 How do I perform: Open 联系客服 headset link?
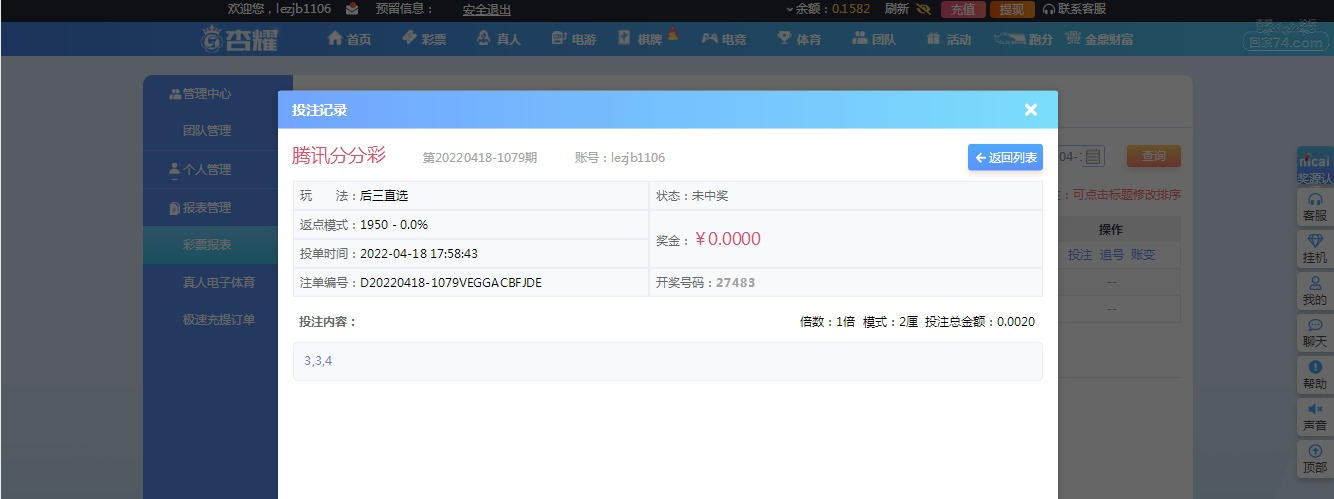pyautogui.click(x=1074, y=9)
